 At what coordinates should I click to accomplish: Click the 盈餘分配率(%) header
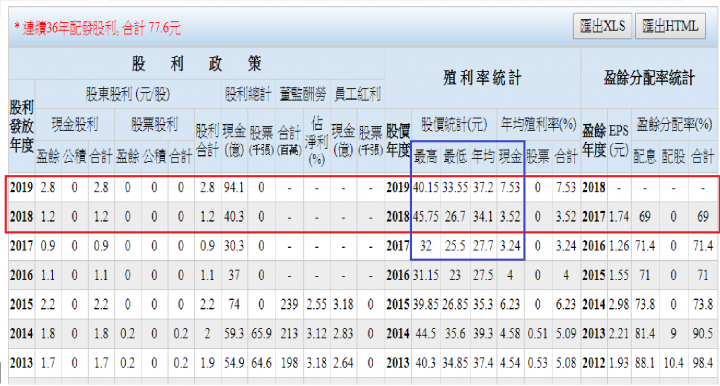pyautogui.click(x=674, y=124)
